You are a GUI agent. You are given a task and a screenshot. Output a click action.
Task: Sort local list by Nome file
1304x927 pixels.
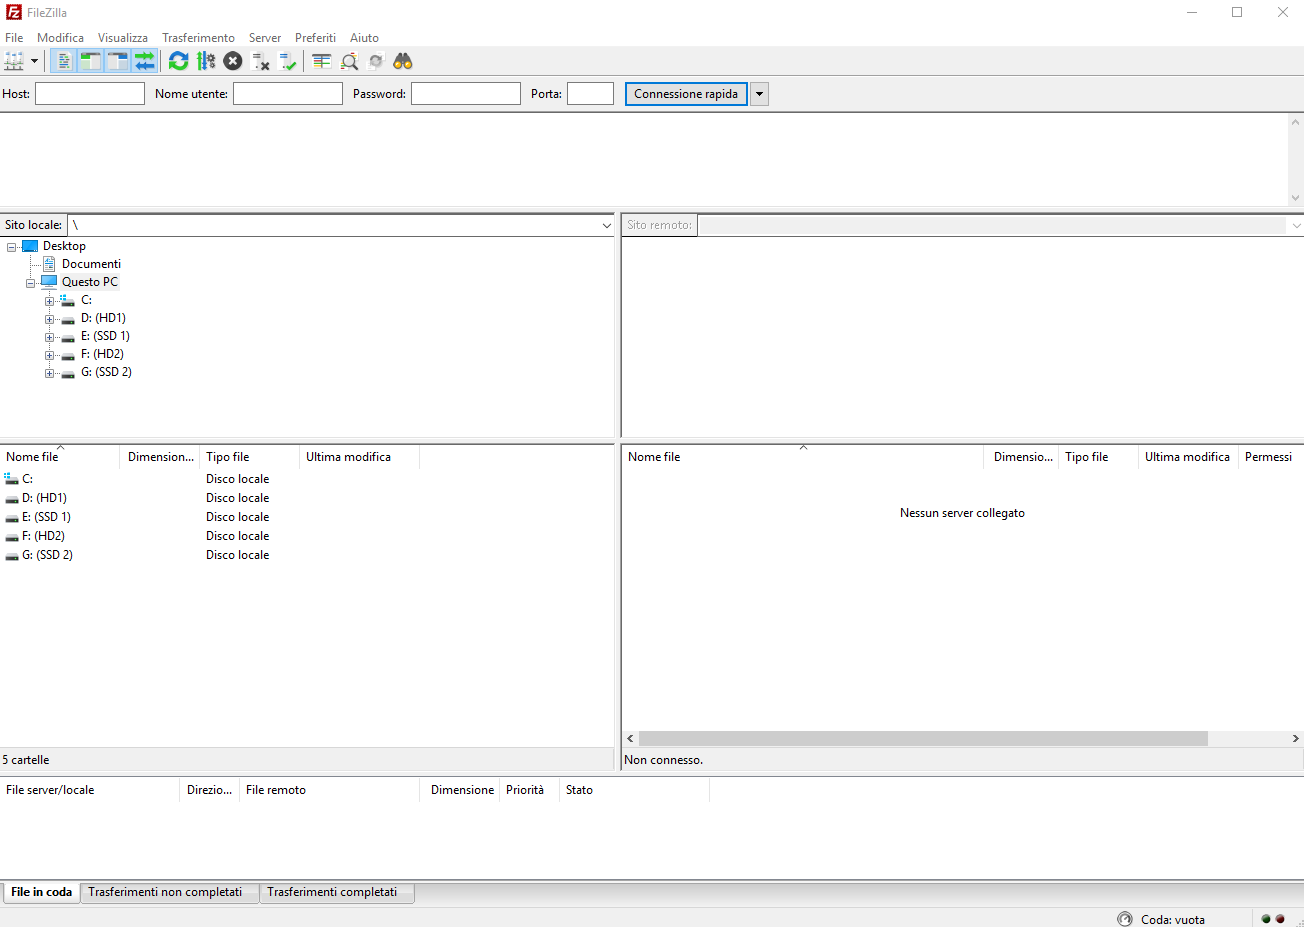click(60, 457)
